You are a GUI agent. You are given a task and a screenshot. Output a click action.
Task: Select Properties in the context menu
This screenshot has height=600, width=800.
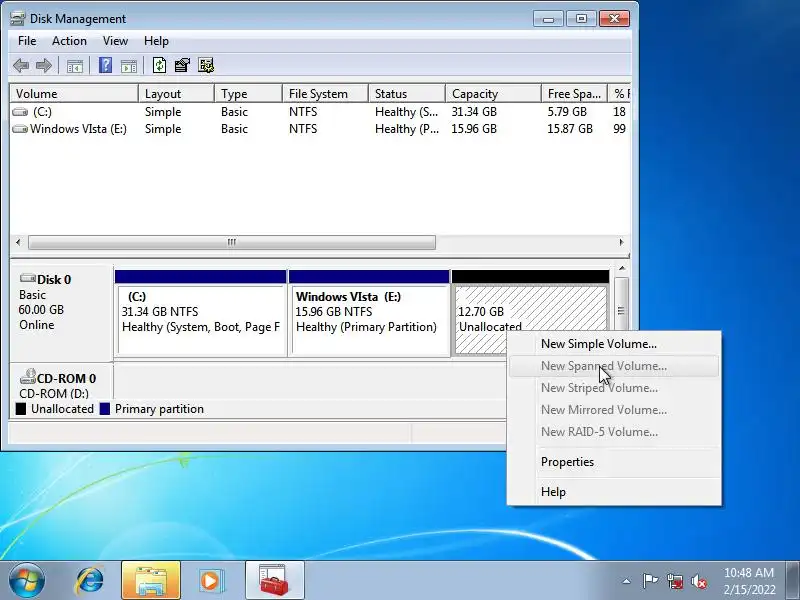pyautogui.click(x=614, y=462)
